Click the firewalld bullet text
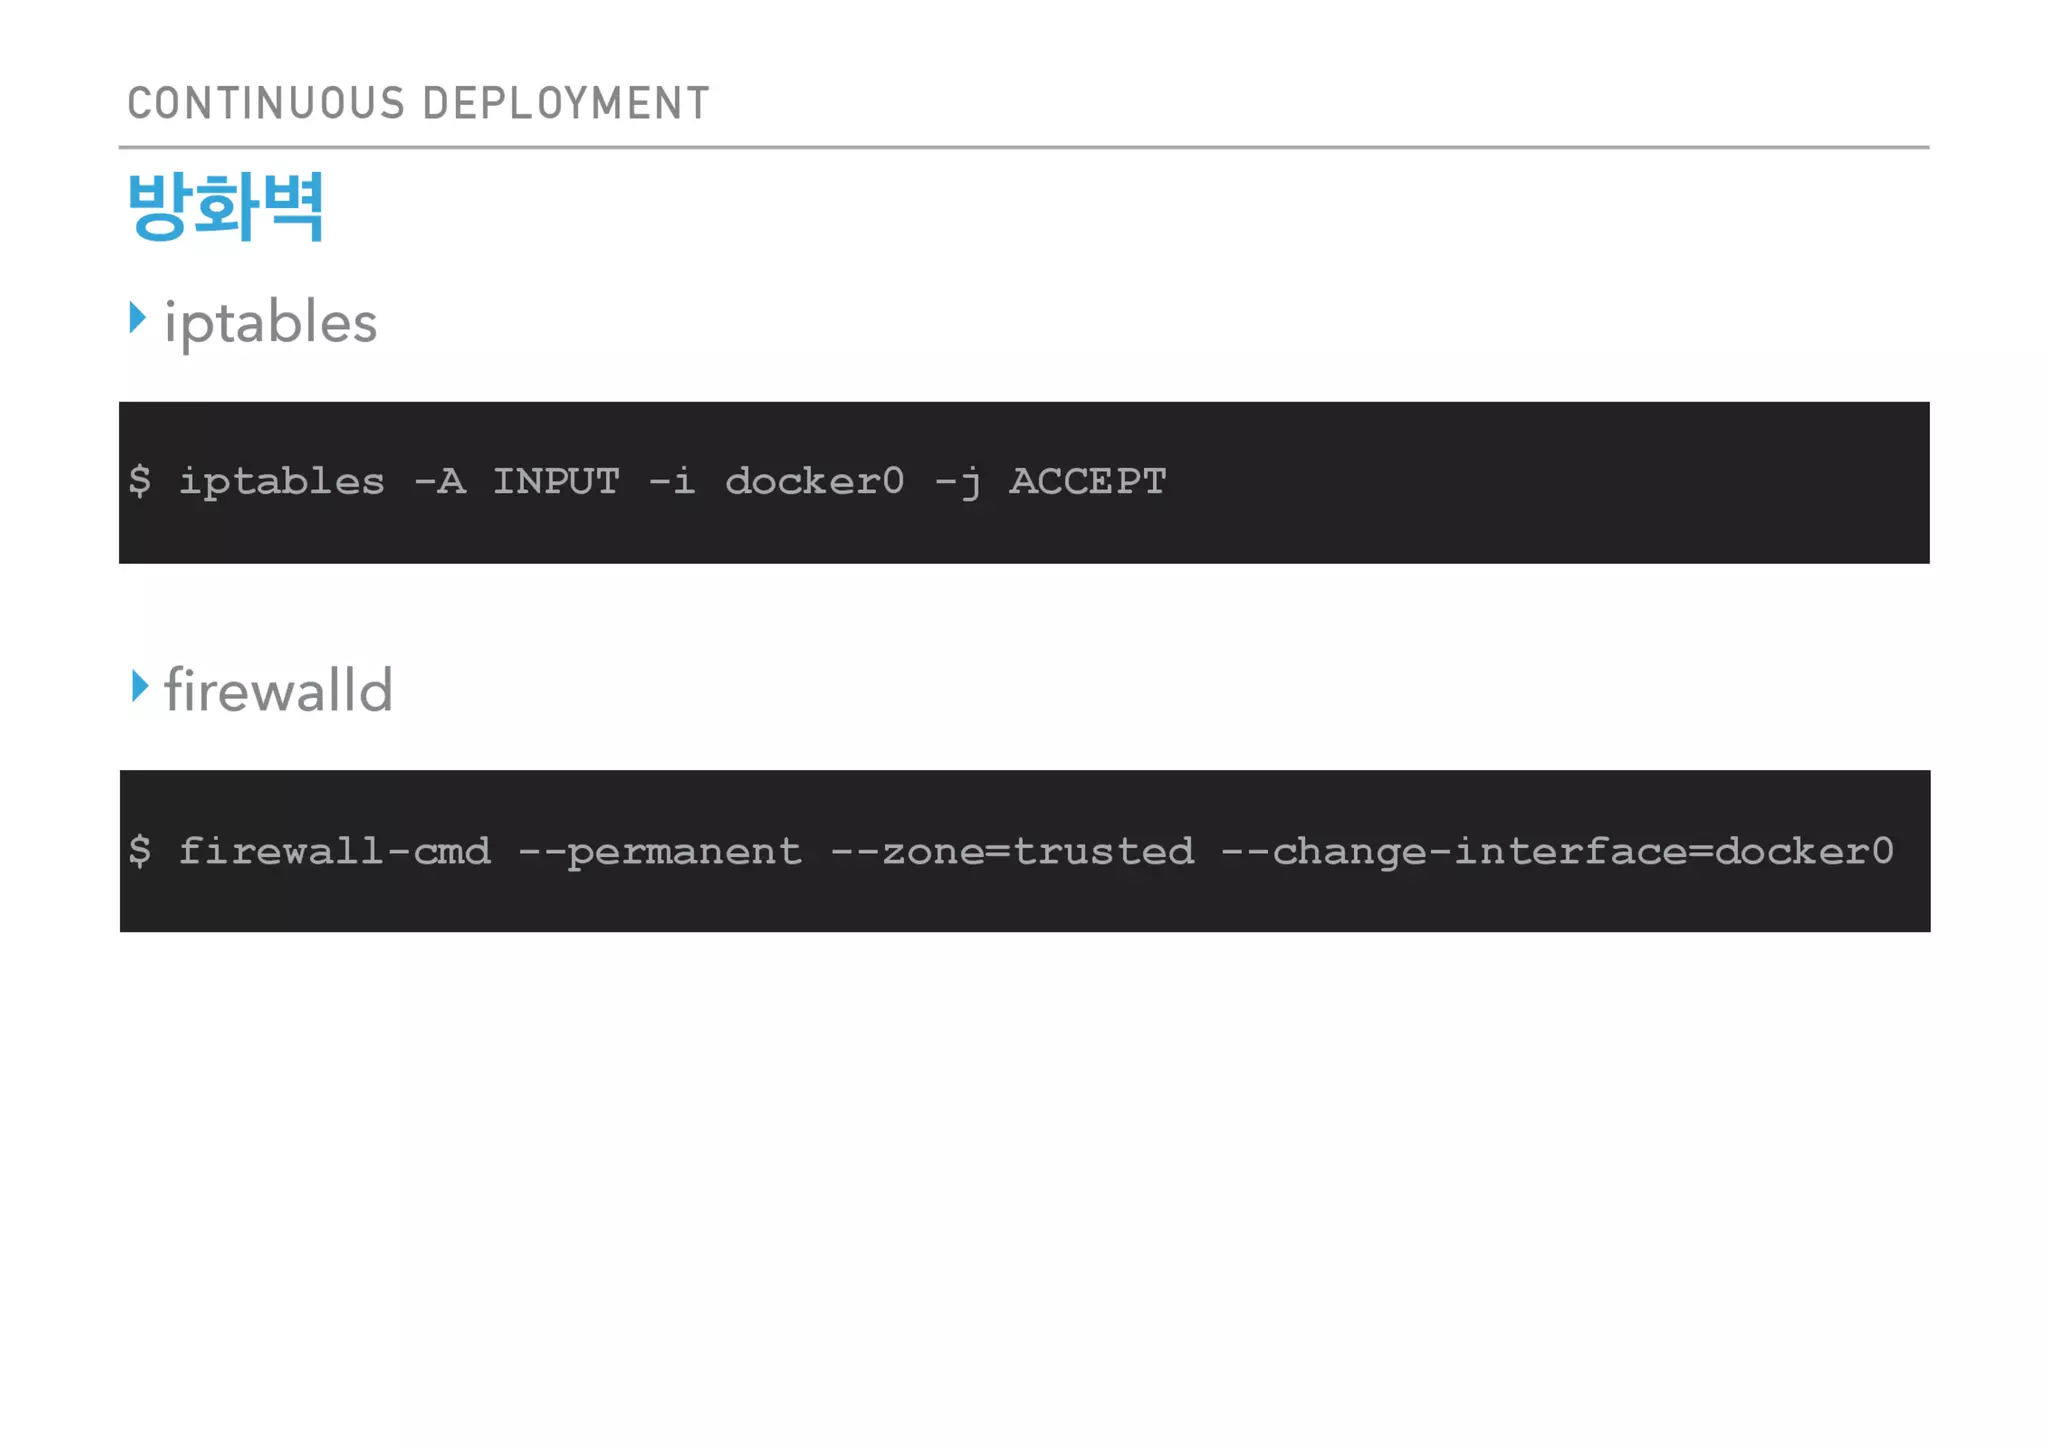This screenshot has width=2048, height=1448. tap(278, 690)
